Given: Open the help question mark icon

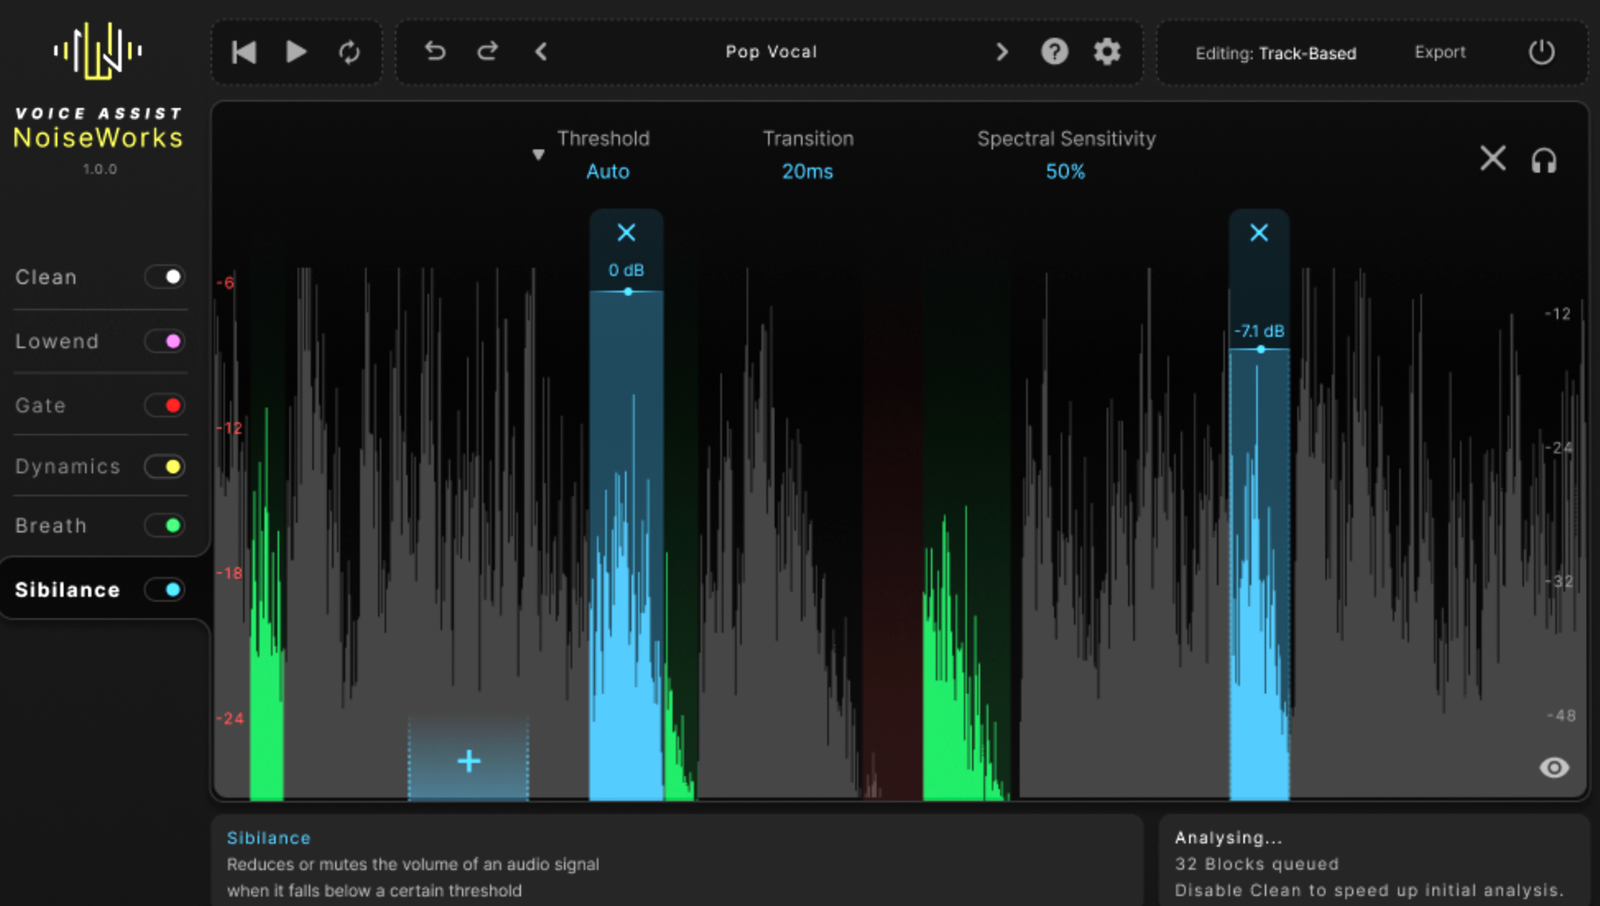Looking at the screenshot, I should 1055,51.
